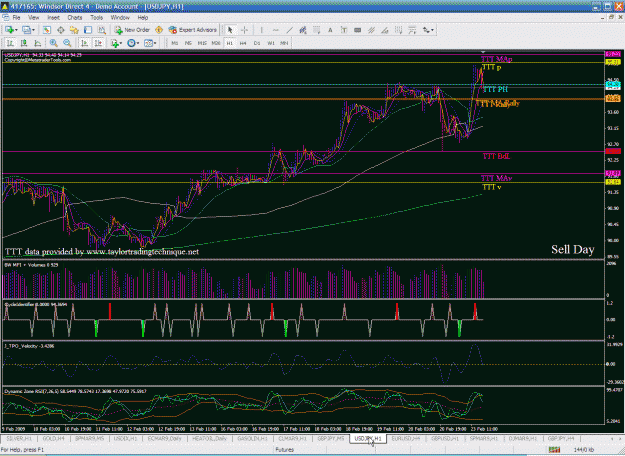
Task: Select the 'Sell Day' chart label
Action: coord(573,250)
